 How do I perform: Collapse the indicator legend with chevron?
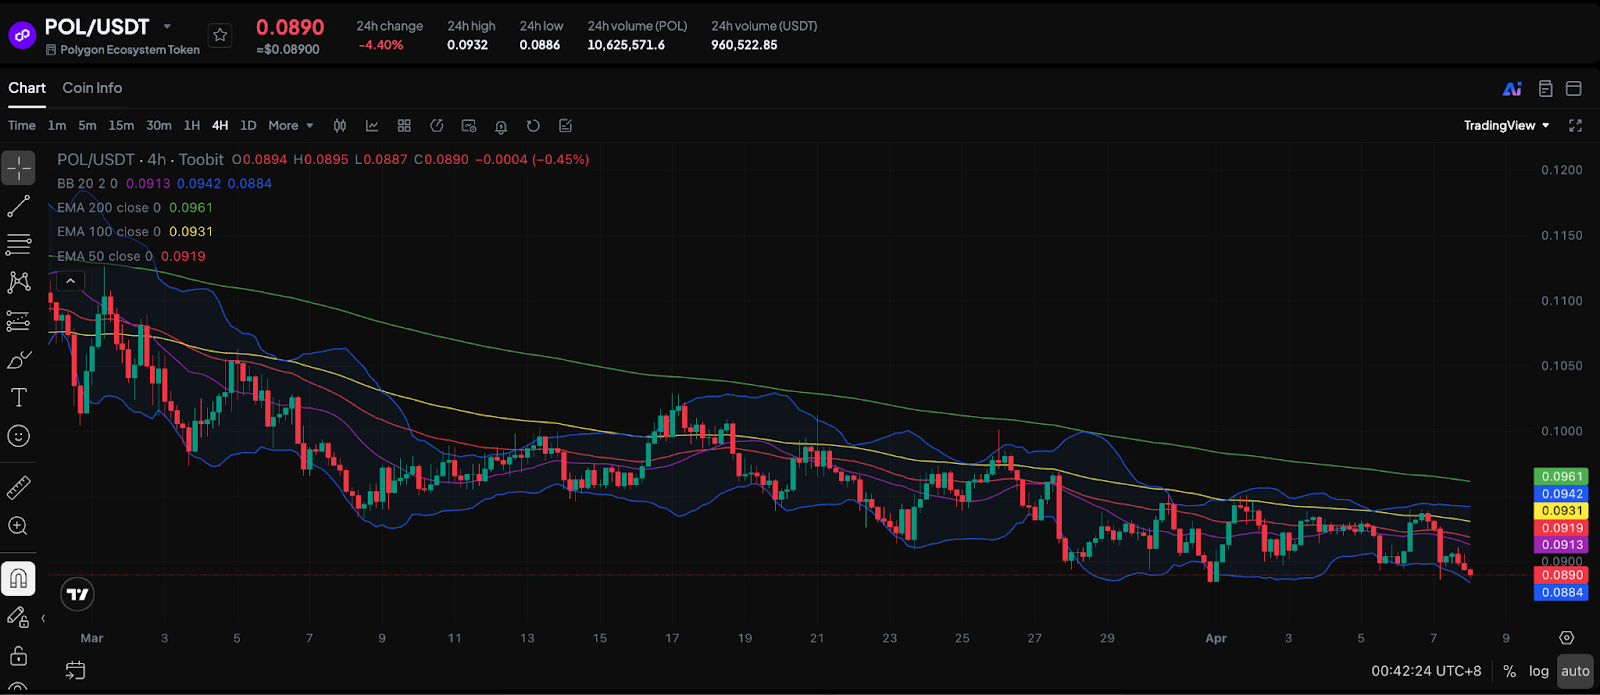(x=70, y=282)
